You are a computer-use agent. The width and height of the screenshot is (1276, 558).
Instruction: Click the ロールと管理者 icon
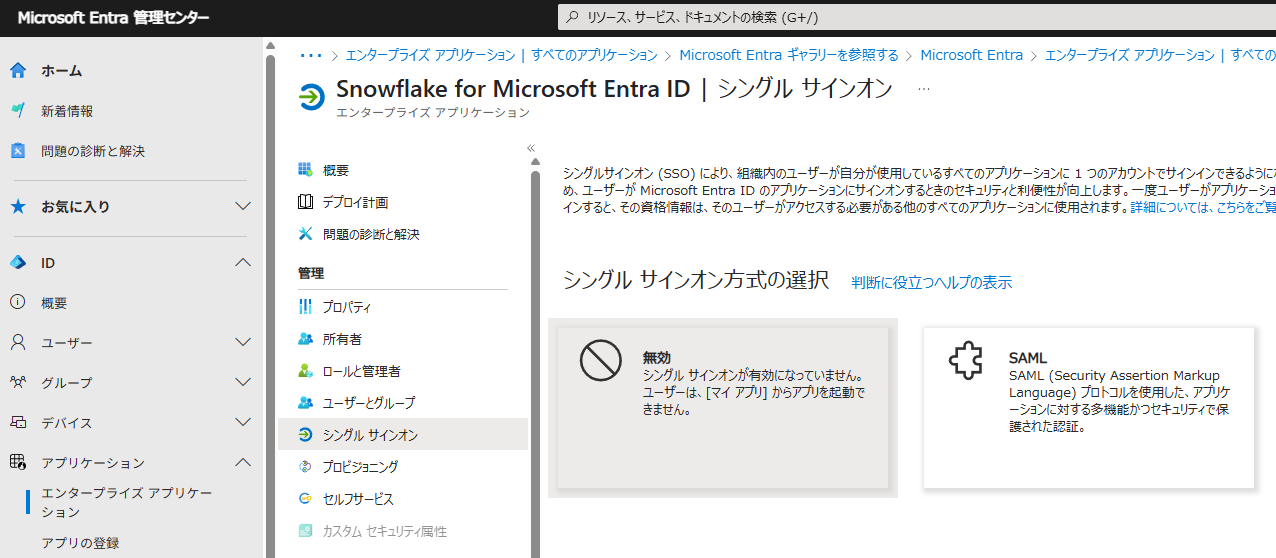(x=306, y=371)
